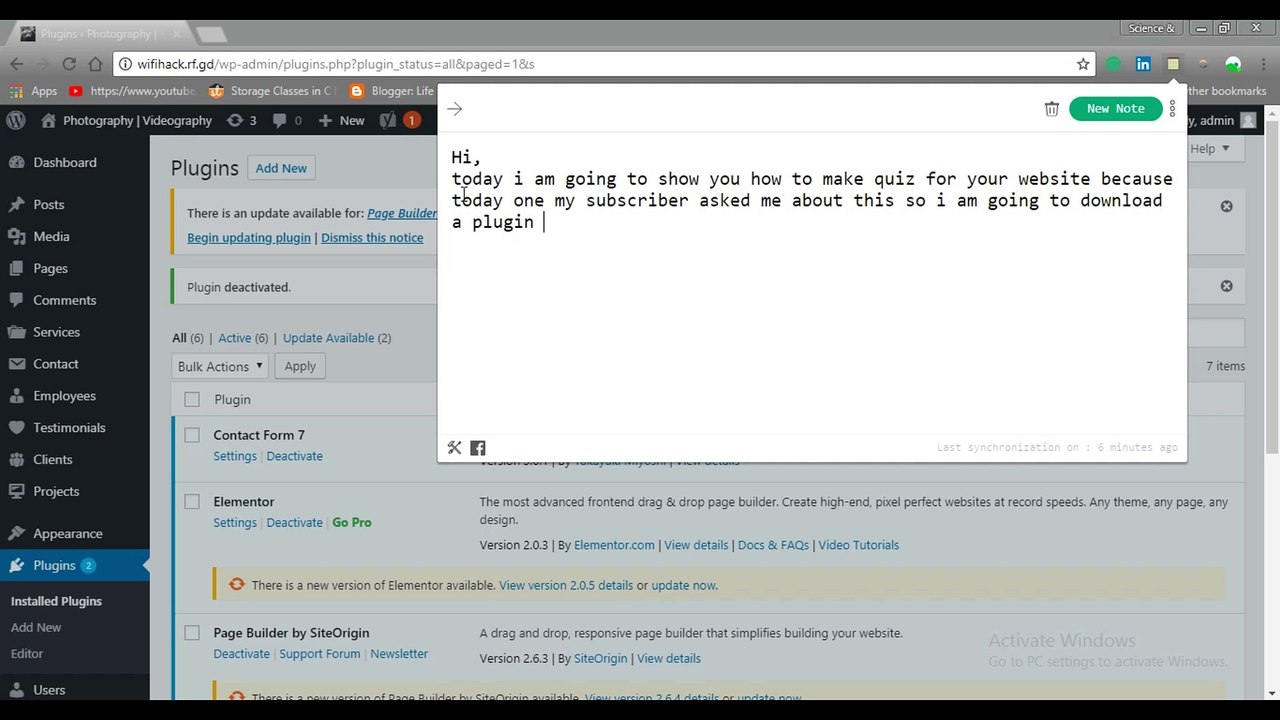Open yellow sticky note extension icon
Screen dimensions: 1280x720
coord(1173,64)
